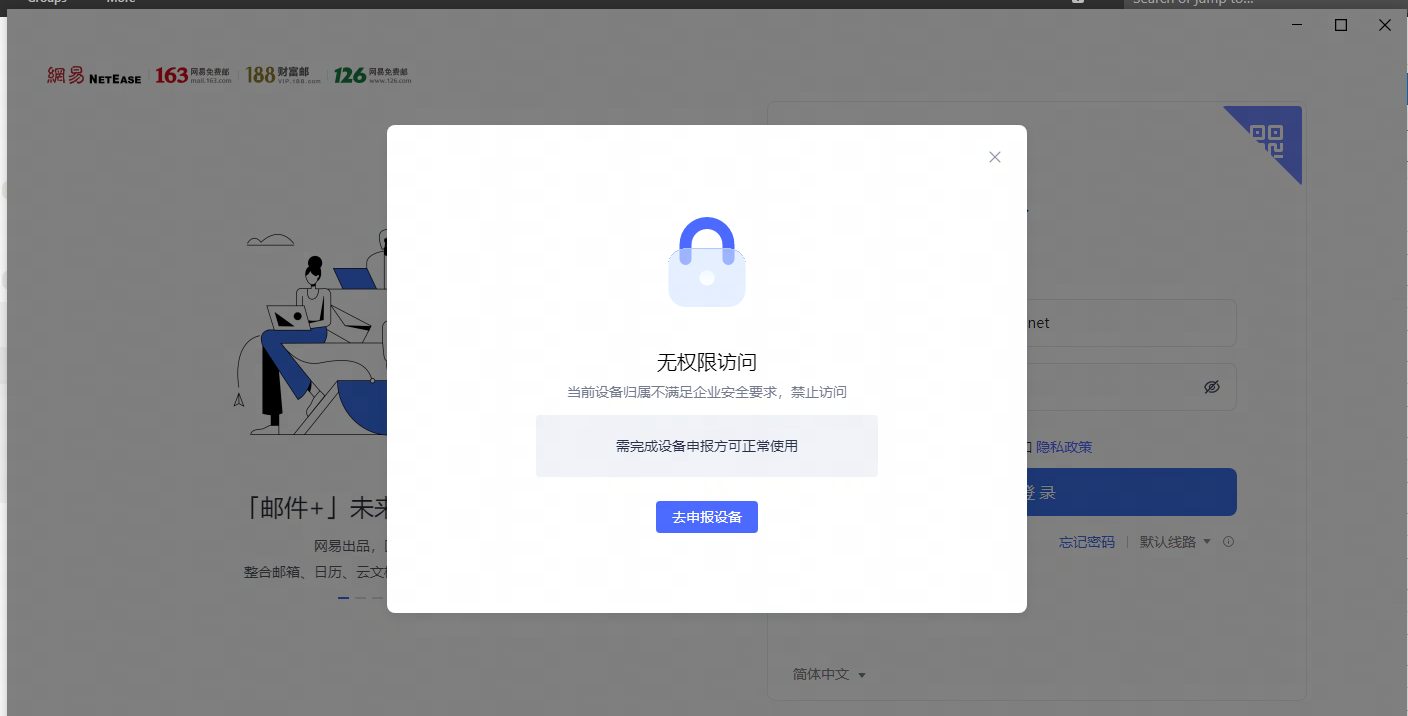This screenshot has height=716, width=1408.
Task: Switch to QR code login
Action: [x=1270, y=138]
